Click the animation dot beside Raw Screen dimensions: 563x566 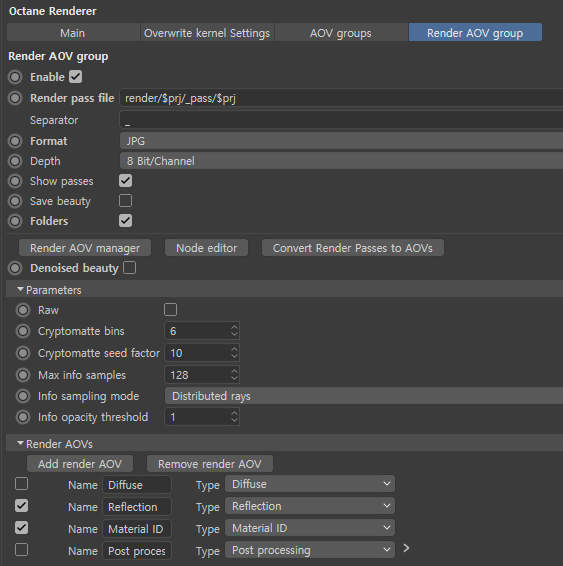pos(23,310)
